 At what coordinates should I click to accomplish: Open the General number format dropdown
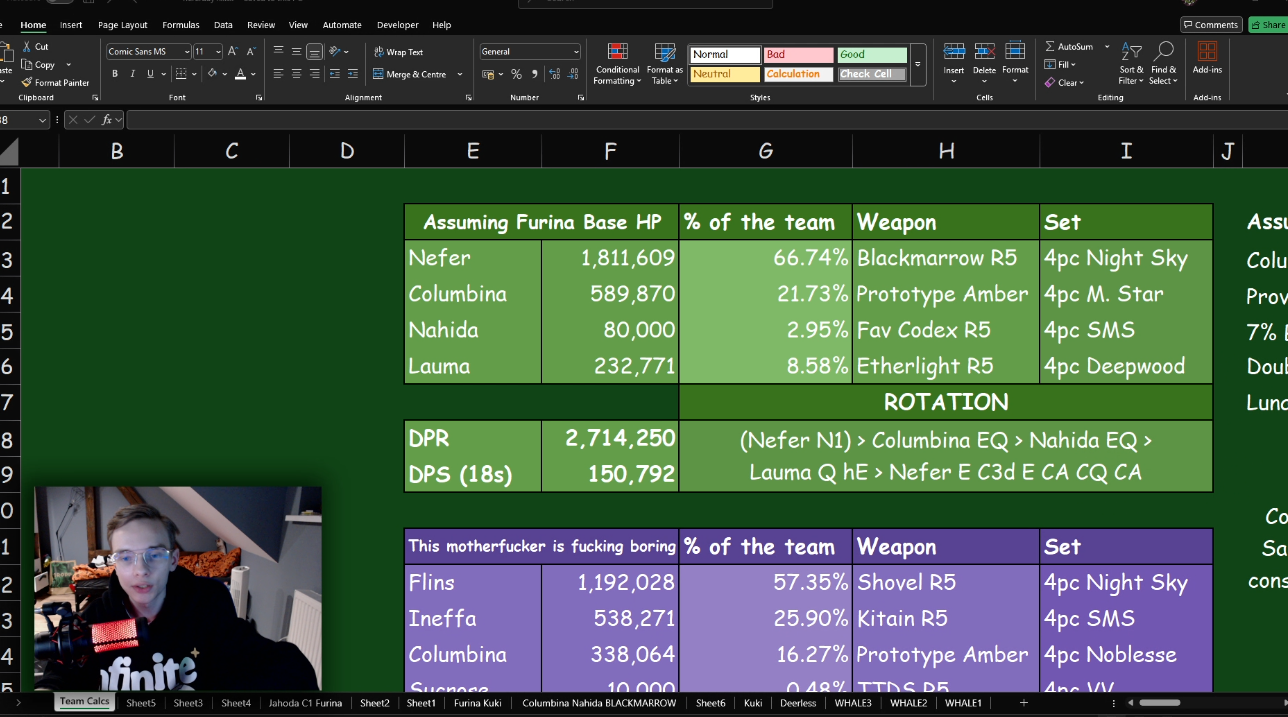pyautogui.click(x=576, y=52)
